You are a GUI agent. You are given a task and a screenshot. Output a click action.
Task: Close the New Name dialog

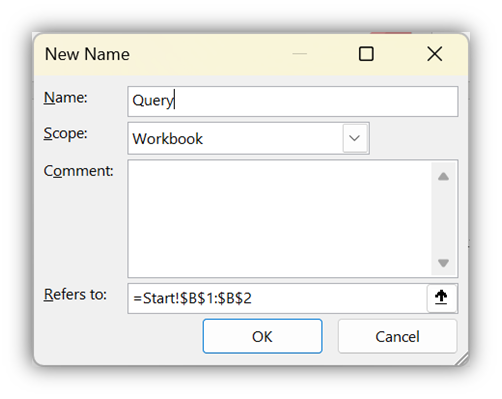tap(435, 54)
